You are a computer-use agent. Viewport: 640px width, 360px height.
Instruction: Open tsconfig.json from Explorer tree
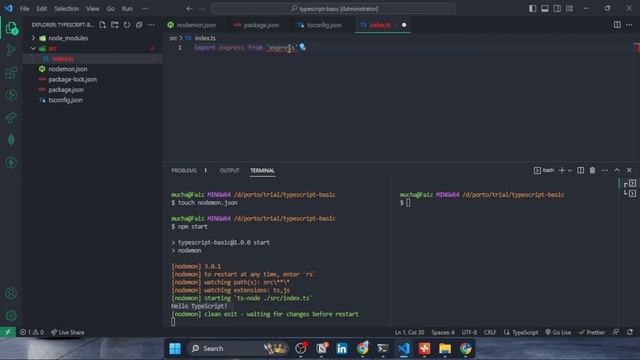point(65,100)
